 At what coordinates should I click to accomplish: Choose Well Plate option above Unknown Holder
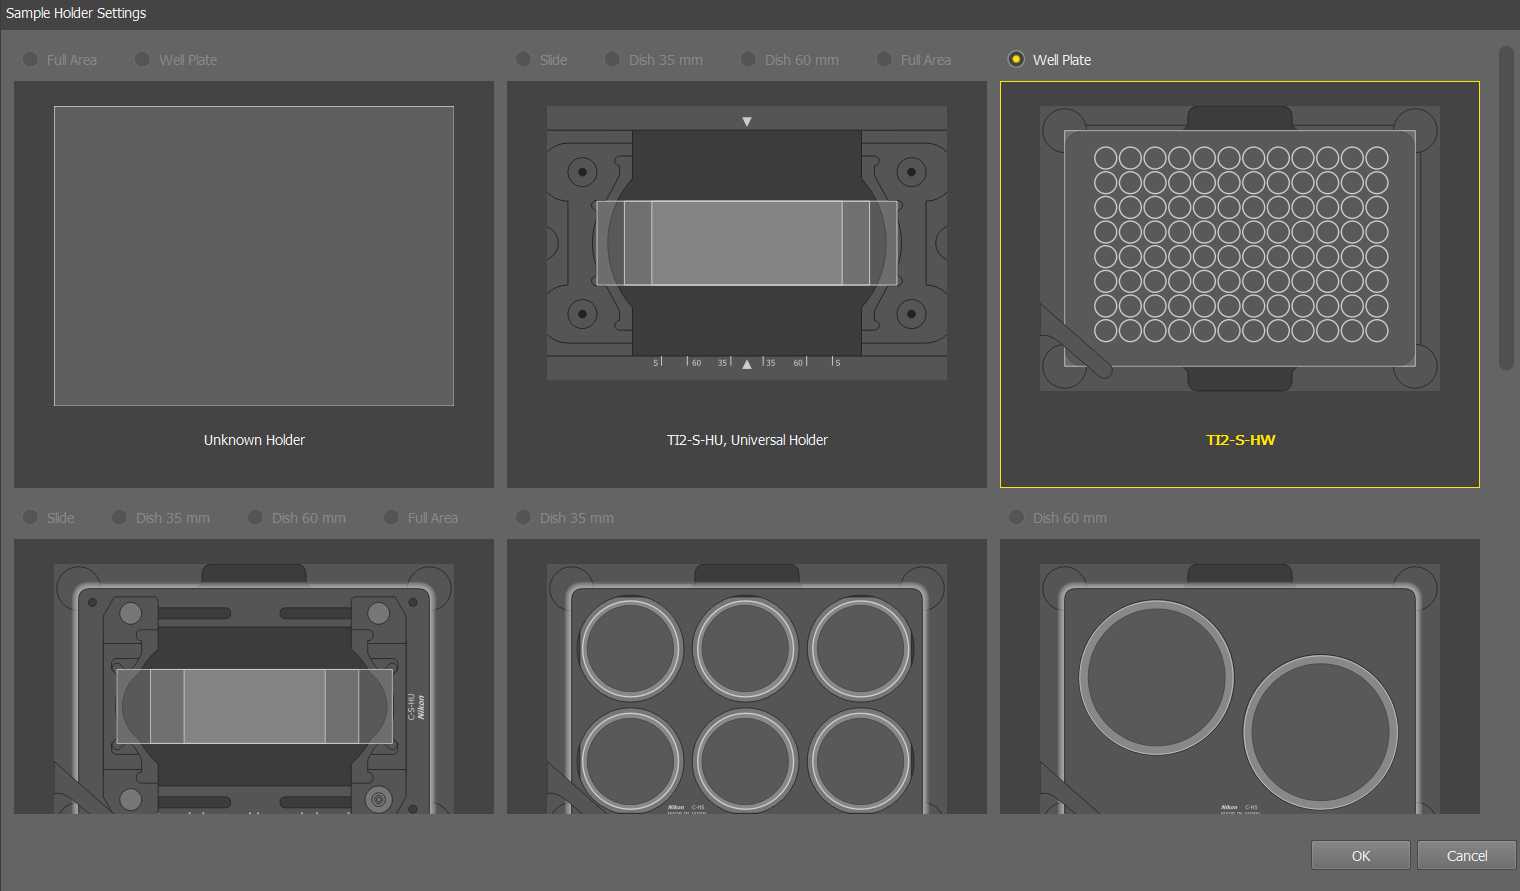pos(143,60)
